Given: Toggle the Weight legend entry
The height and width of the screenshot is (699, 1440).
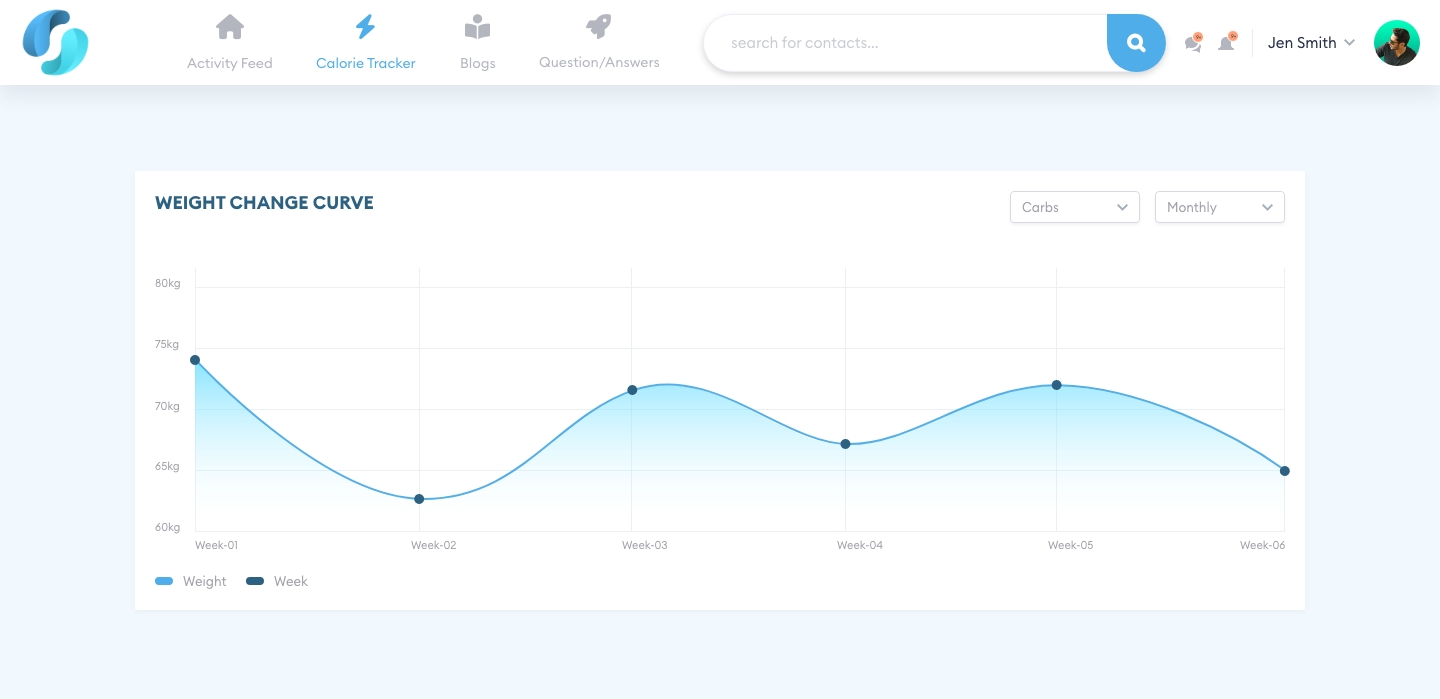Looking at the screenshot, I should [x=190, y=581].
